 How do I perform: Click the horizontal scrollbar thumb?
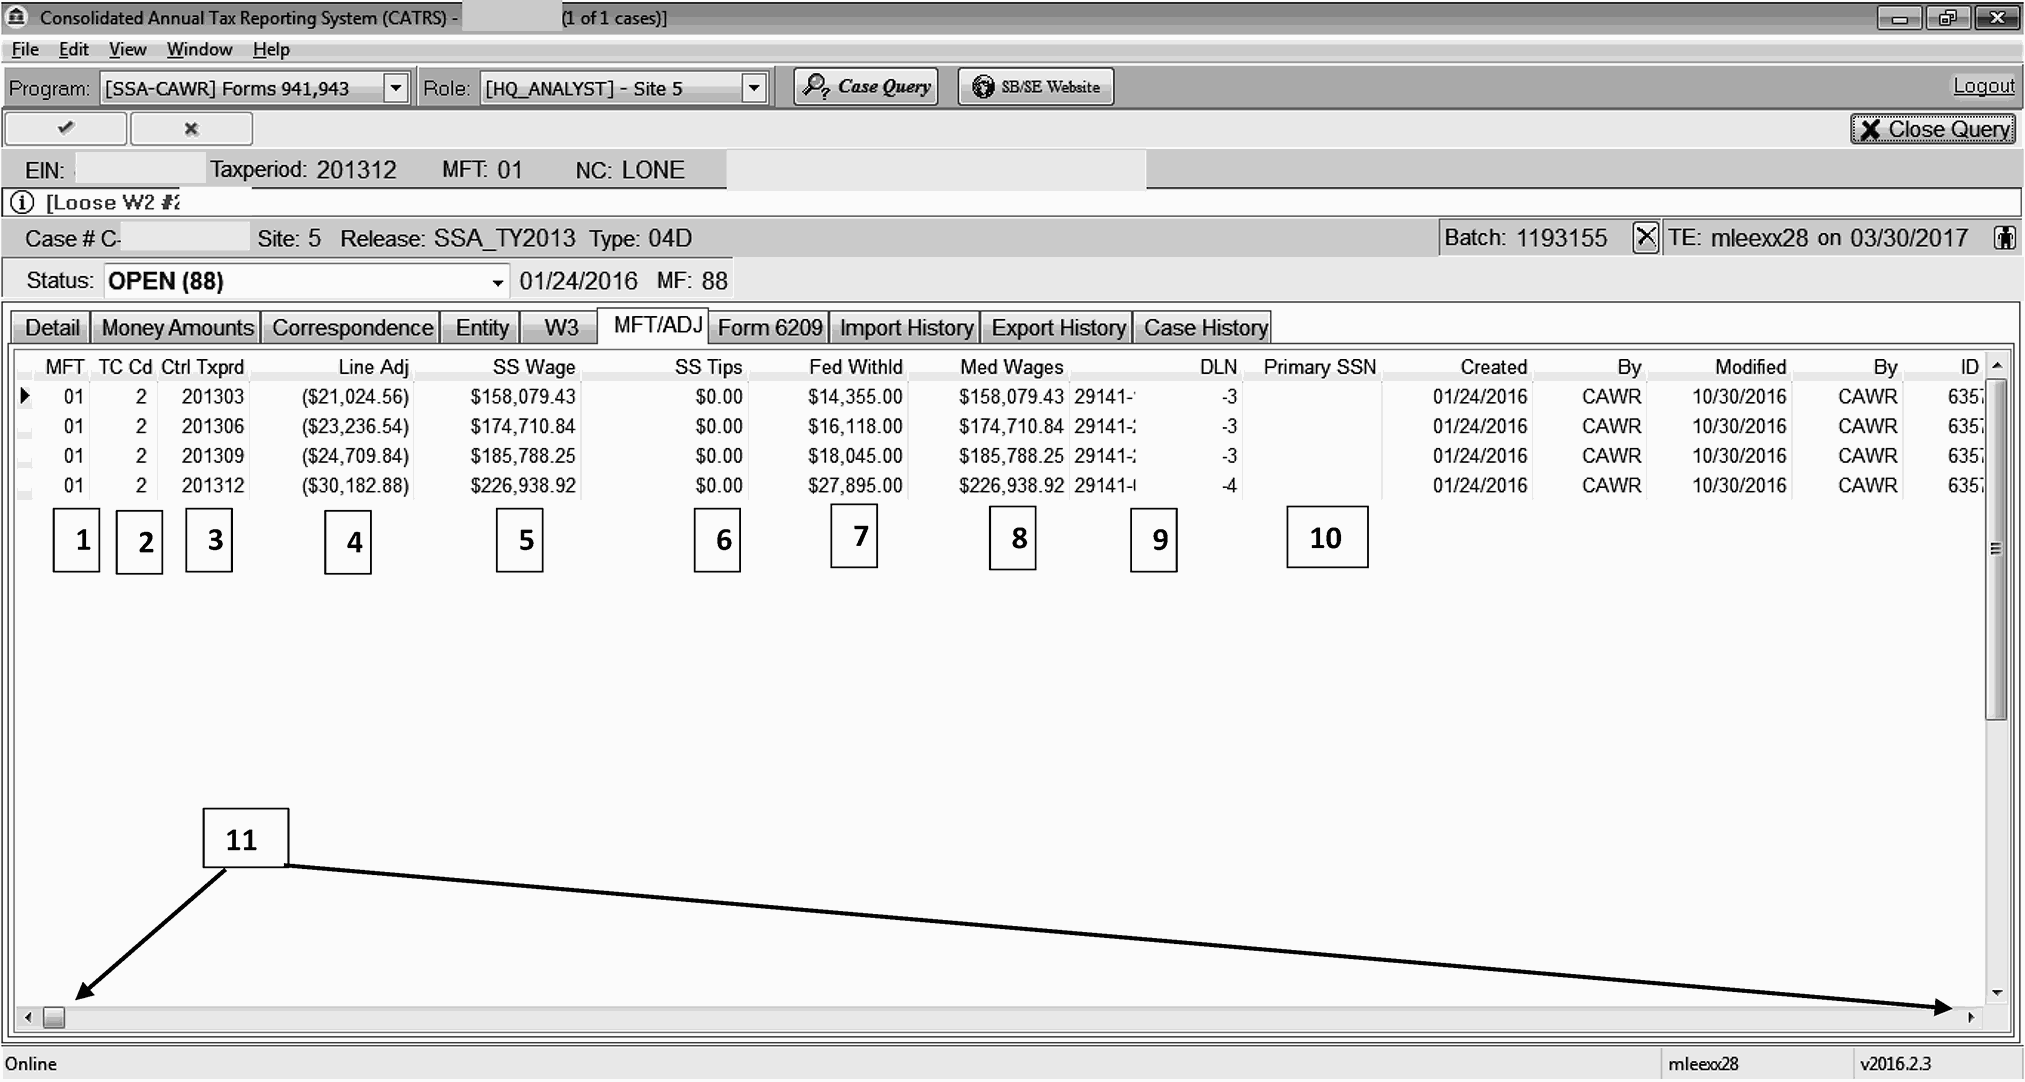click(x=54, y=1018)
